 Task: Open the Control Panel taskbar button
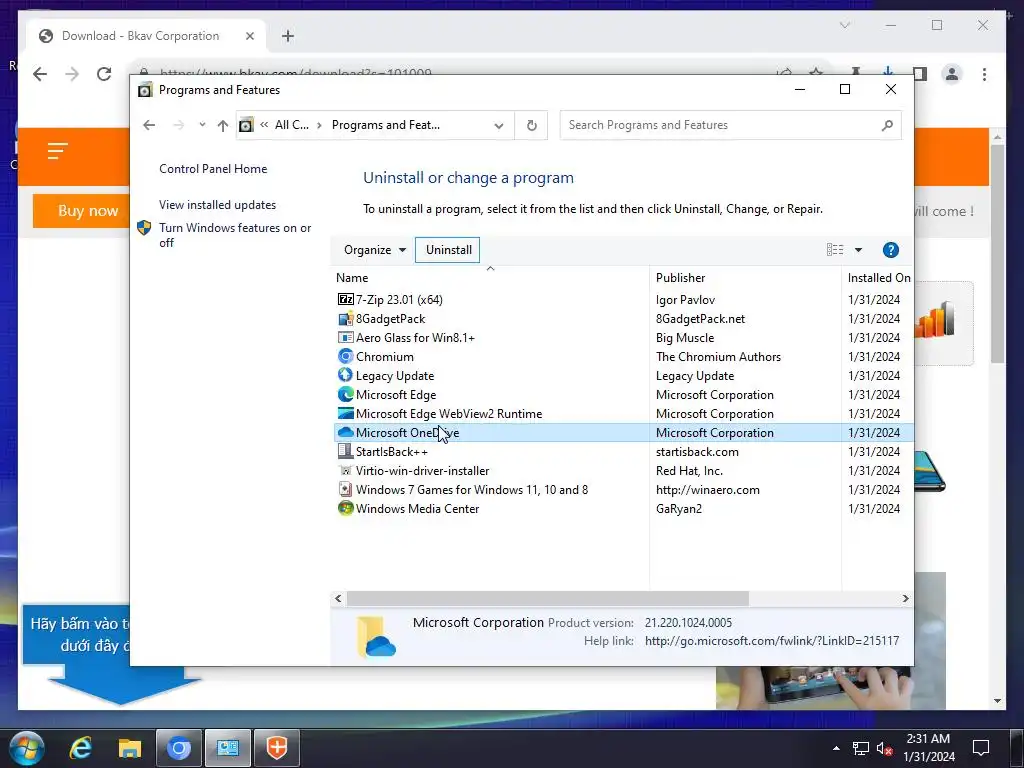tap(228, 748)
